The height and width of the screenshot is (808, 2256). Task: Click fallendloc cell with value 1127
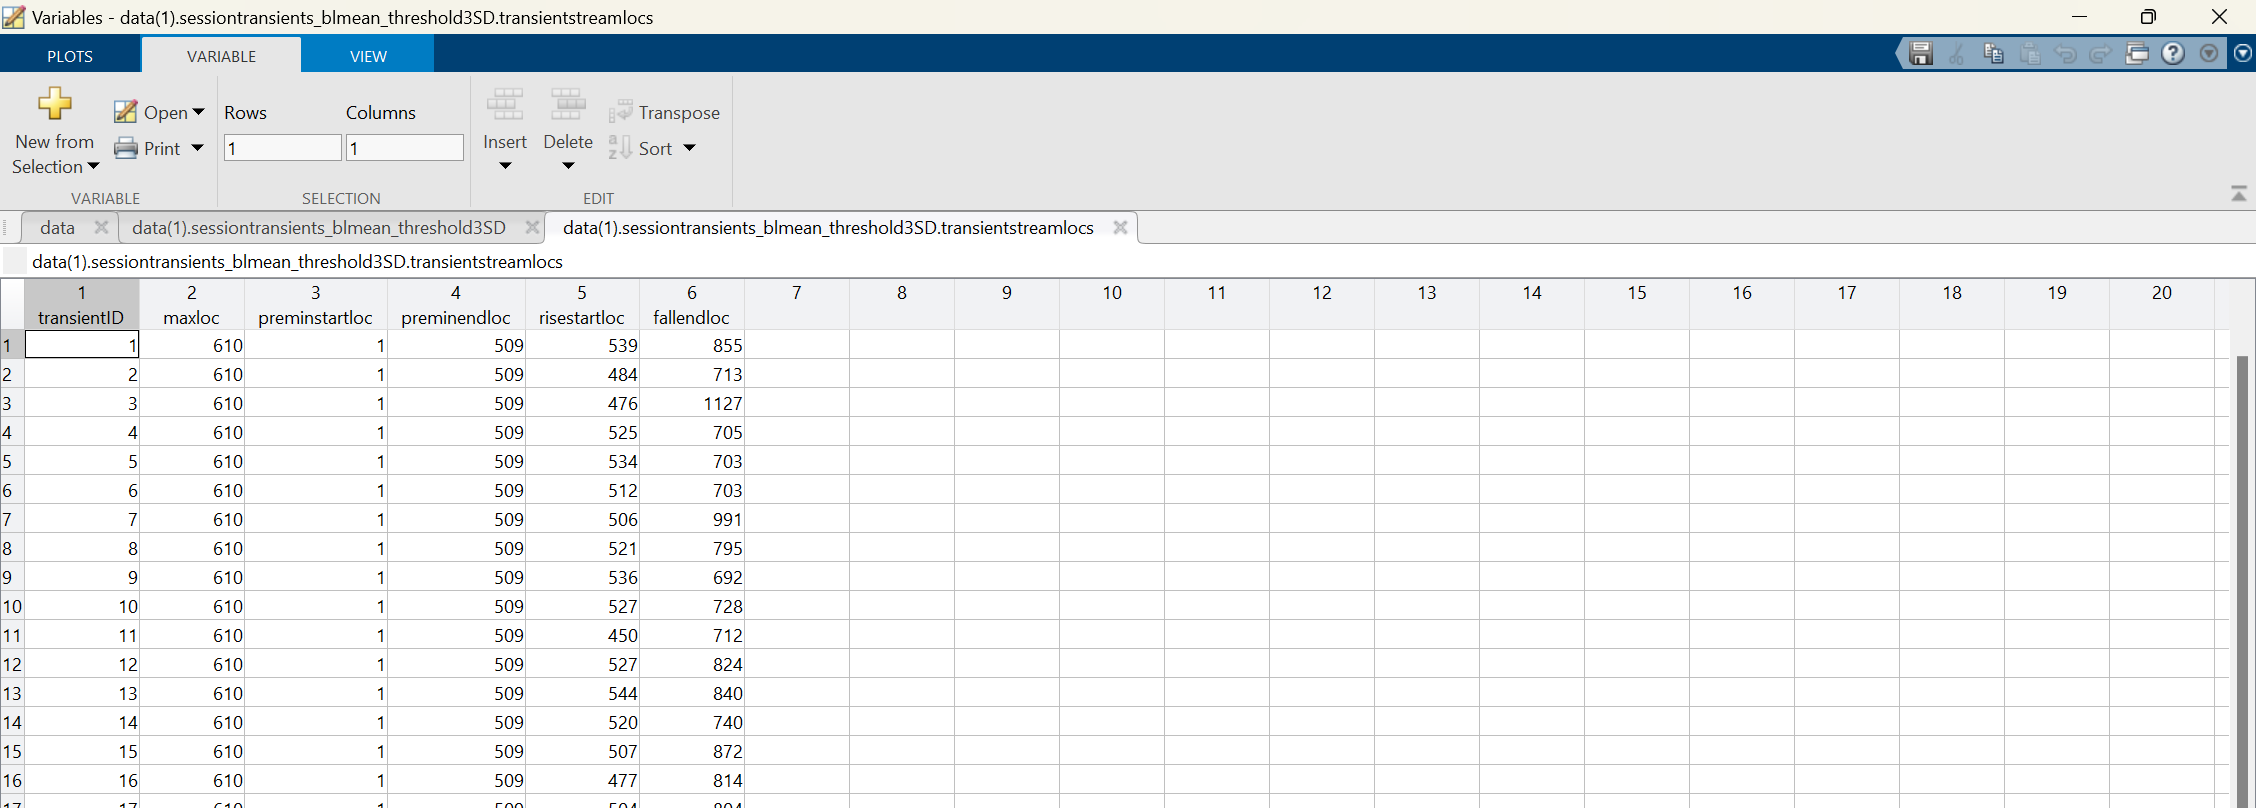click(692, 403)
